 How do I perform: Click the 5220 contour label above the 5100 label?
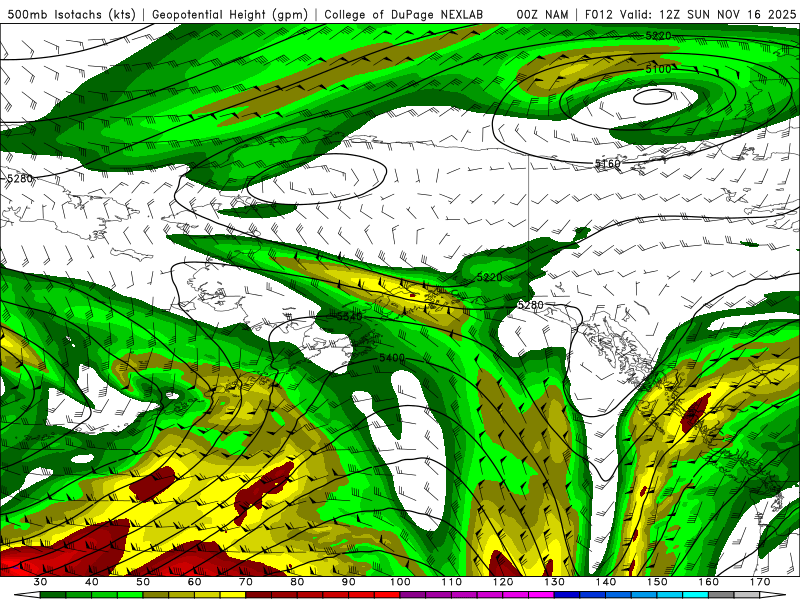(x=658, y=36)
